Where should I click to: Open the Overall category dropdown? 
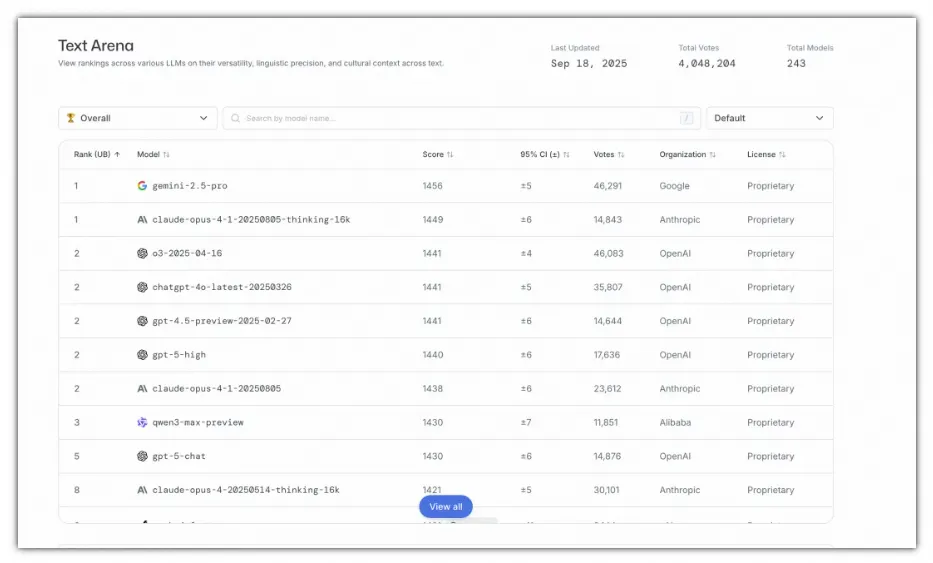(138, 118)
